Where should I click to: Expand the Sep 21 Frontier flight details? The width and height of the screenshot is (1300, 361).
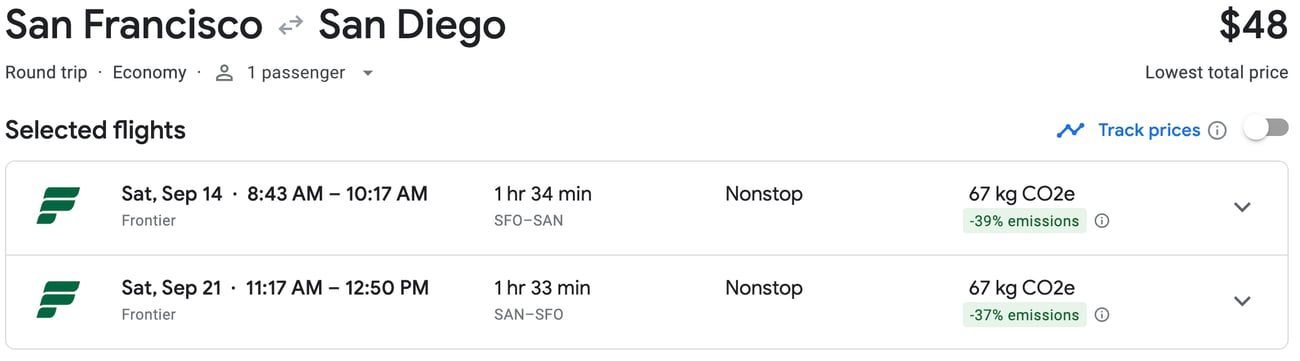[1242, 301]
